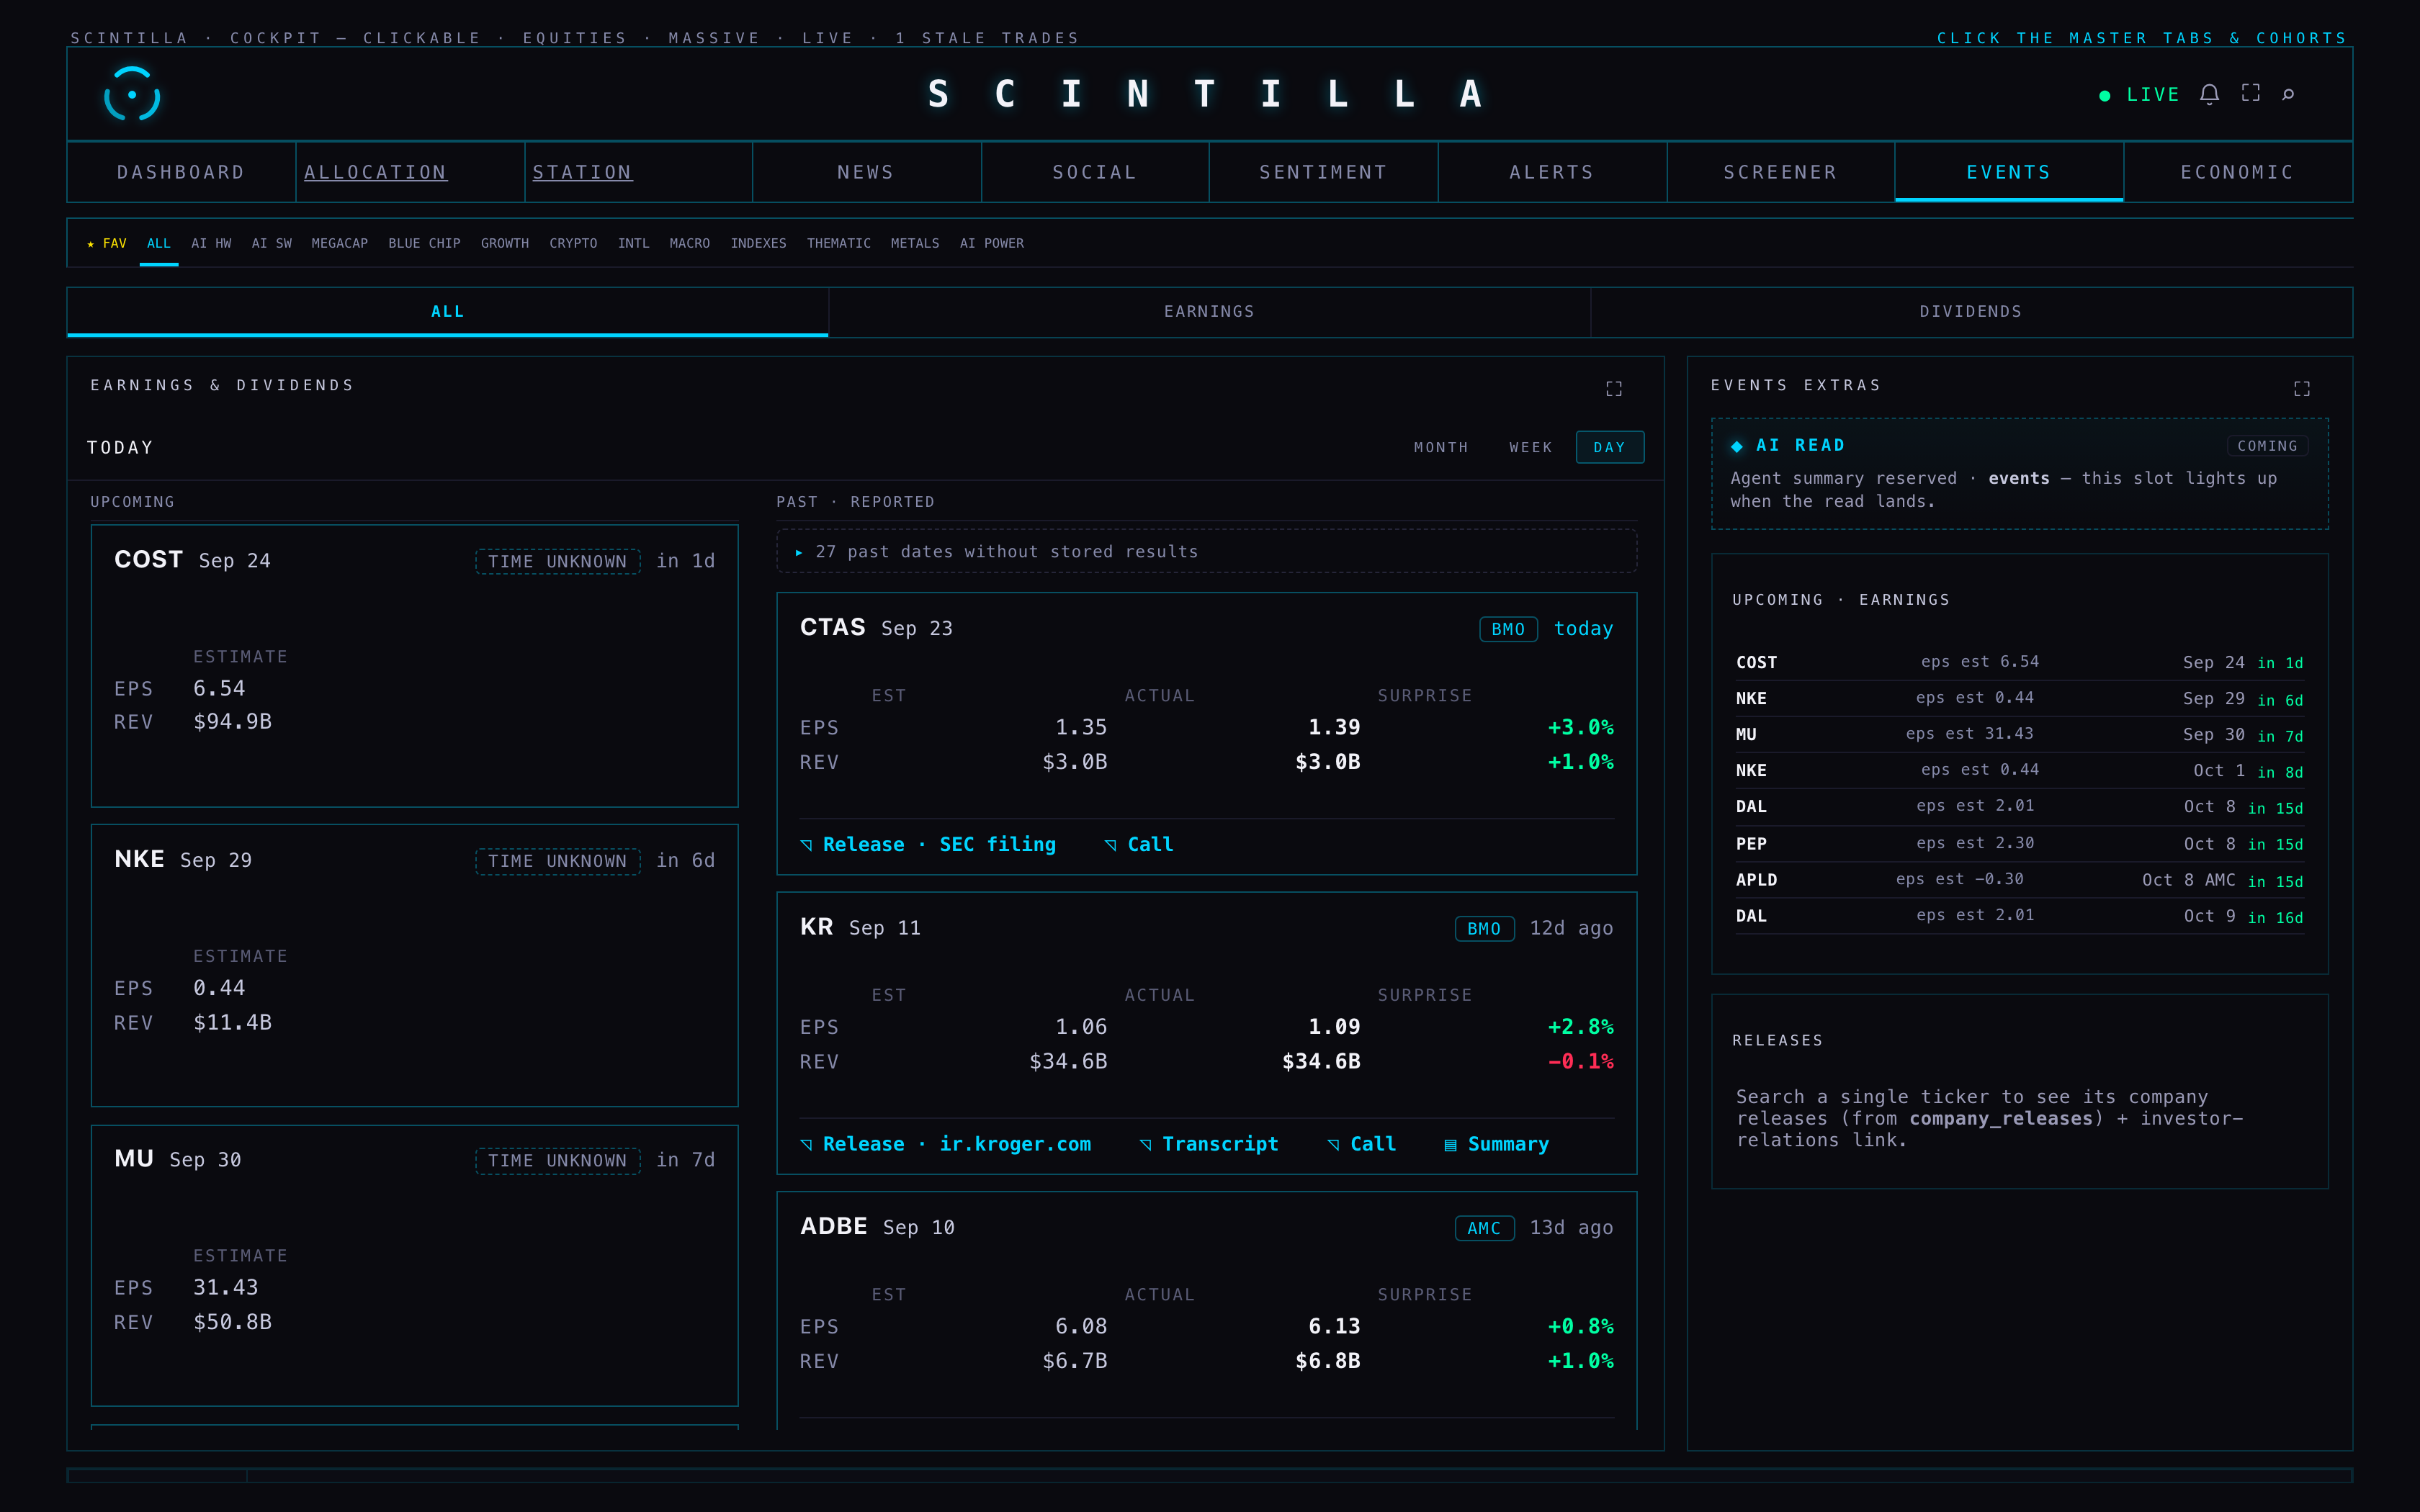The width and height of the screenshot is (2420, 1512).
Task: Click the green LIVE status indicator
Action: (x=2139, y=95)
